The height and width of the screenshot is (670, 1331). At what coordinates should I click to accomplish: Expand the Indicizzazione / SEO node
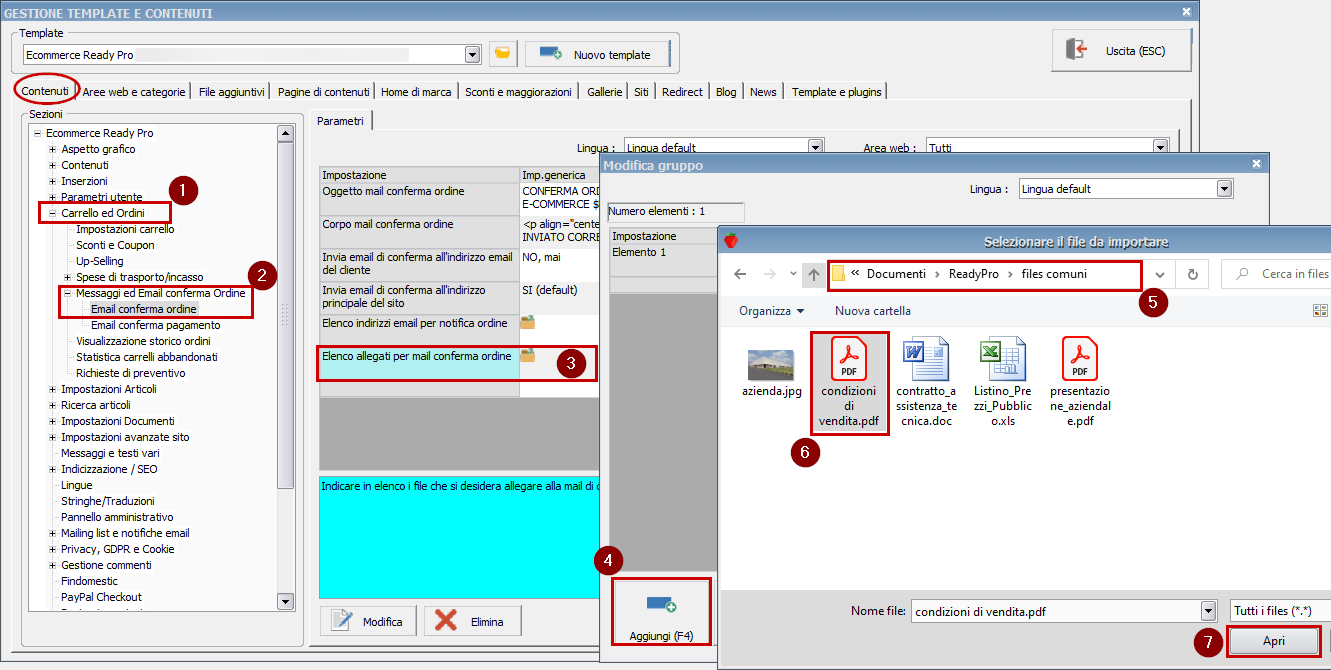[52, 469]
